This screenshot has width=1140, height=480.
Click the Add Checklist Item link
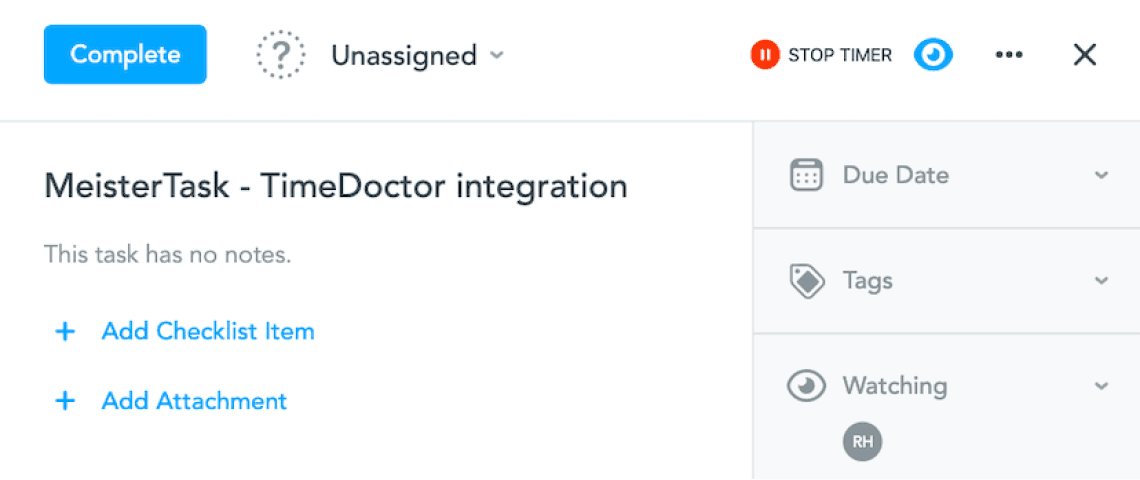208,332
